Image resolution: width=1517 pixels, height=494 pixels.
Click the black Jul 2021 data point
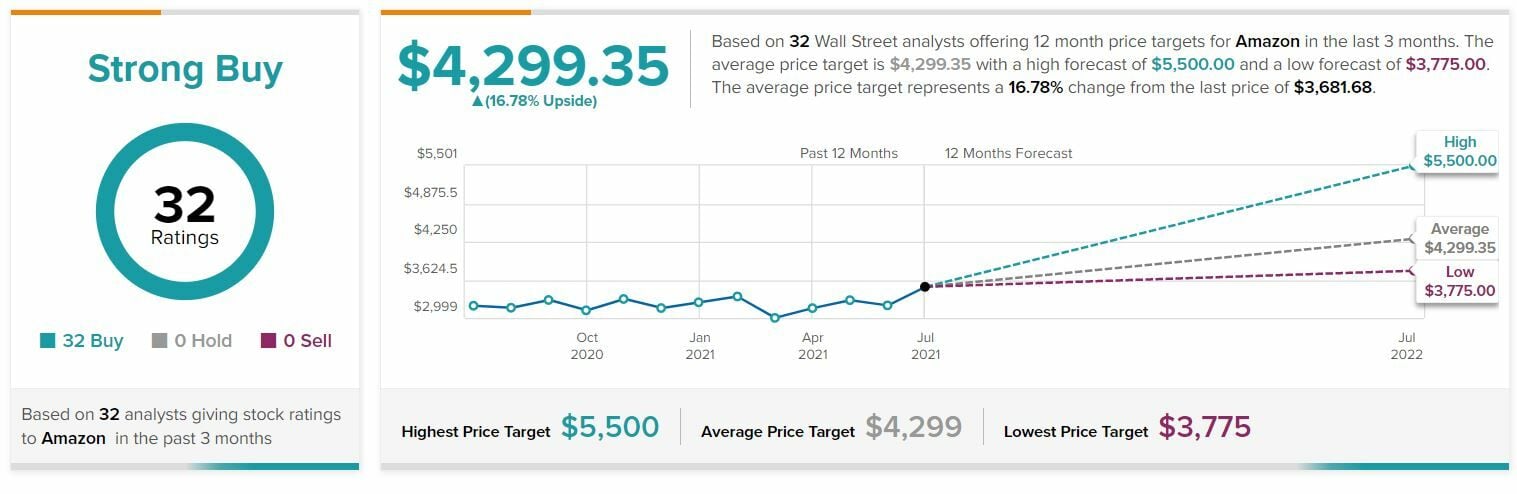(925, 286)
